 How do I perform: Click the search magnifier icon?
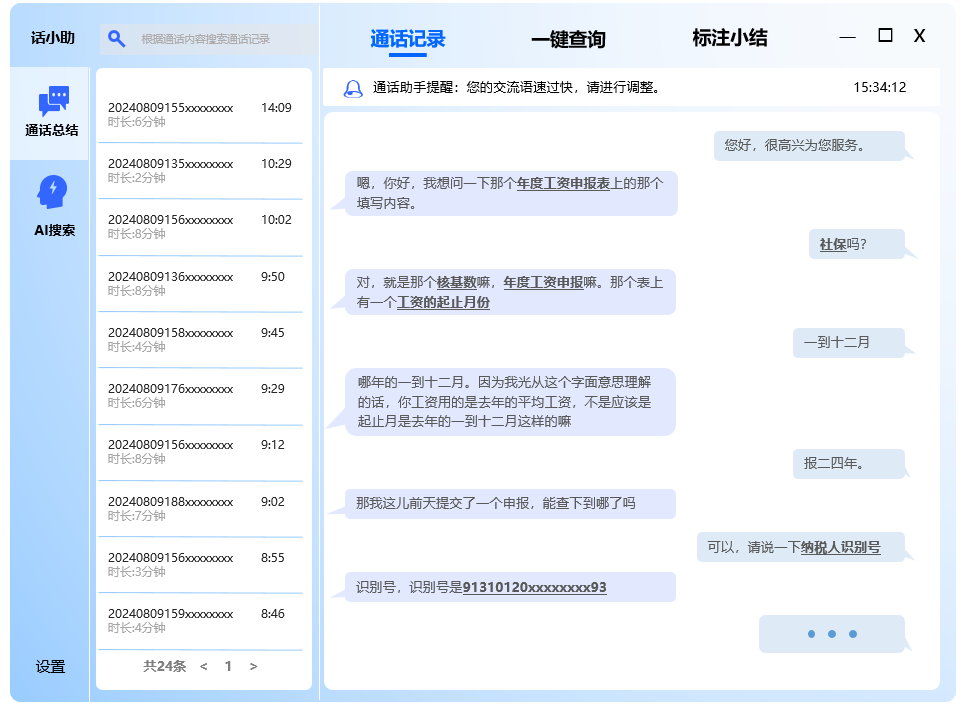[117, 39]
